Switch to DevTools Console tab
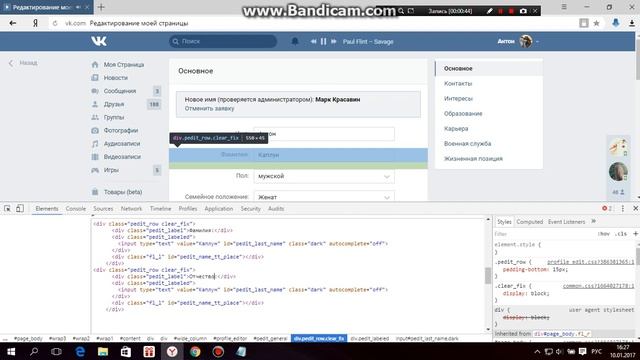This screenshot has width=640, height=360. [x=76, y=209]
